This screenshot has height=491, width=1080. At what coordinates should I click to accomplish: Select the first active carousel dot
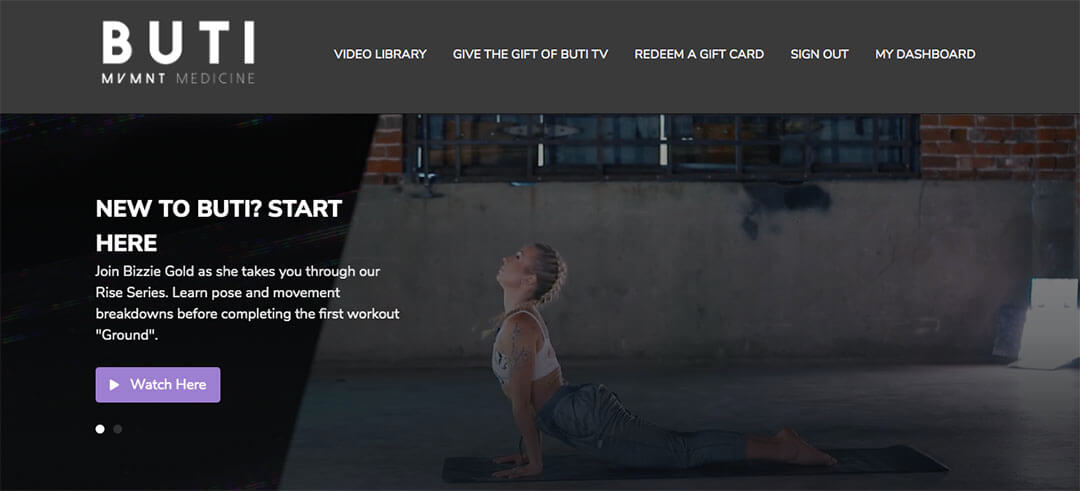coord(100,429)
